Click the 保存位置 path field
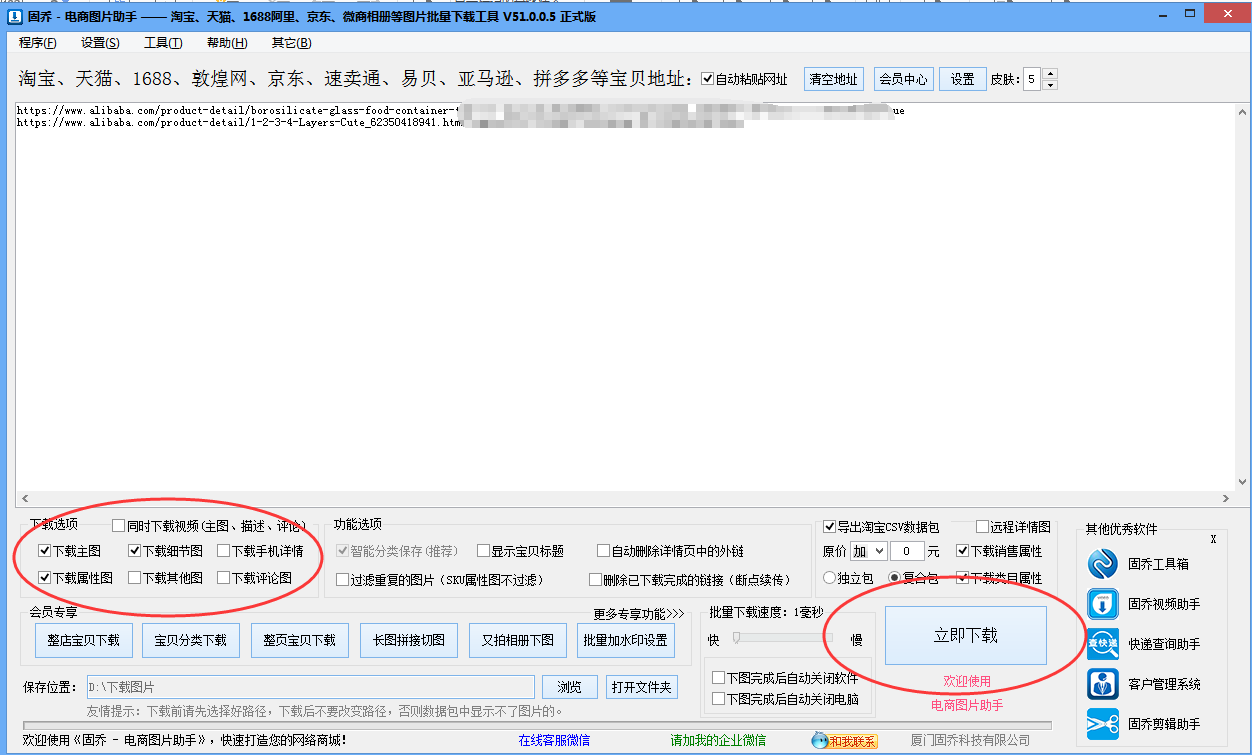Viewport: 1252px width, 755px height. [311, 687]
